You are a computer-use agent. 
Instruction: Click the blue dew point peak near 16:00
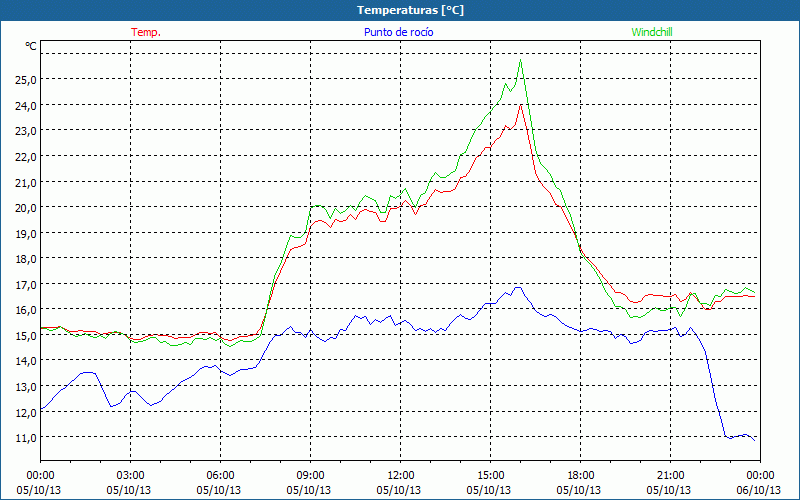[x=518, y=287]
